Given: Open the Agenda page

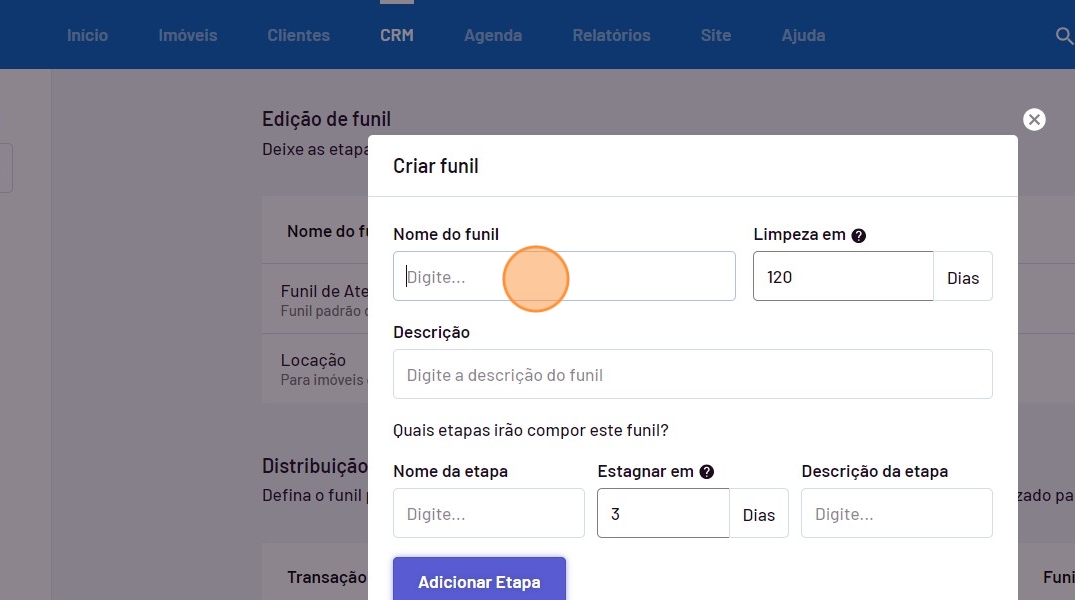Looking at the screenshot, I should (493, 35).
